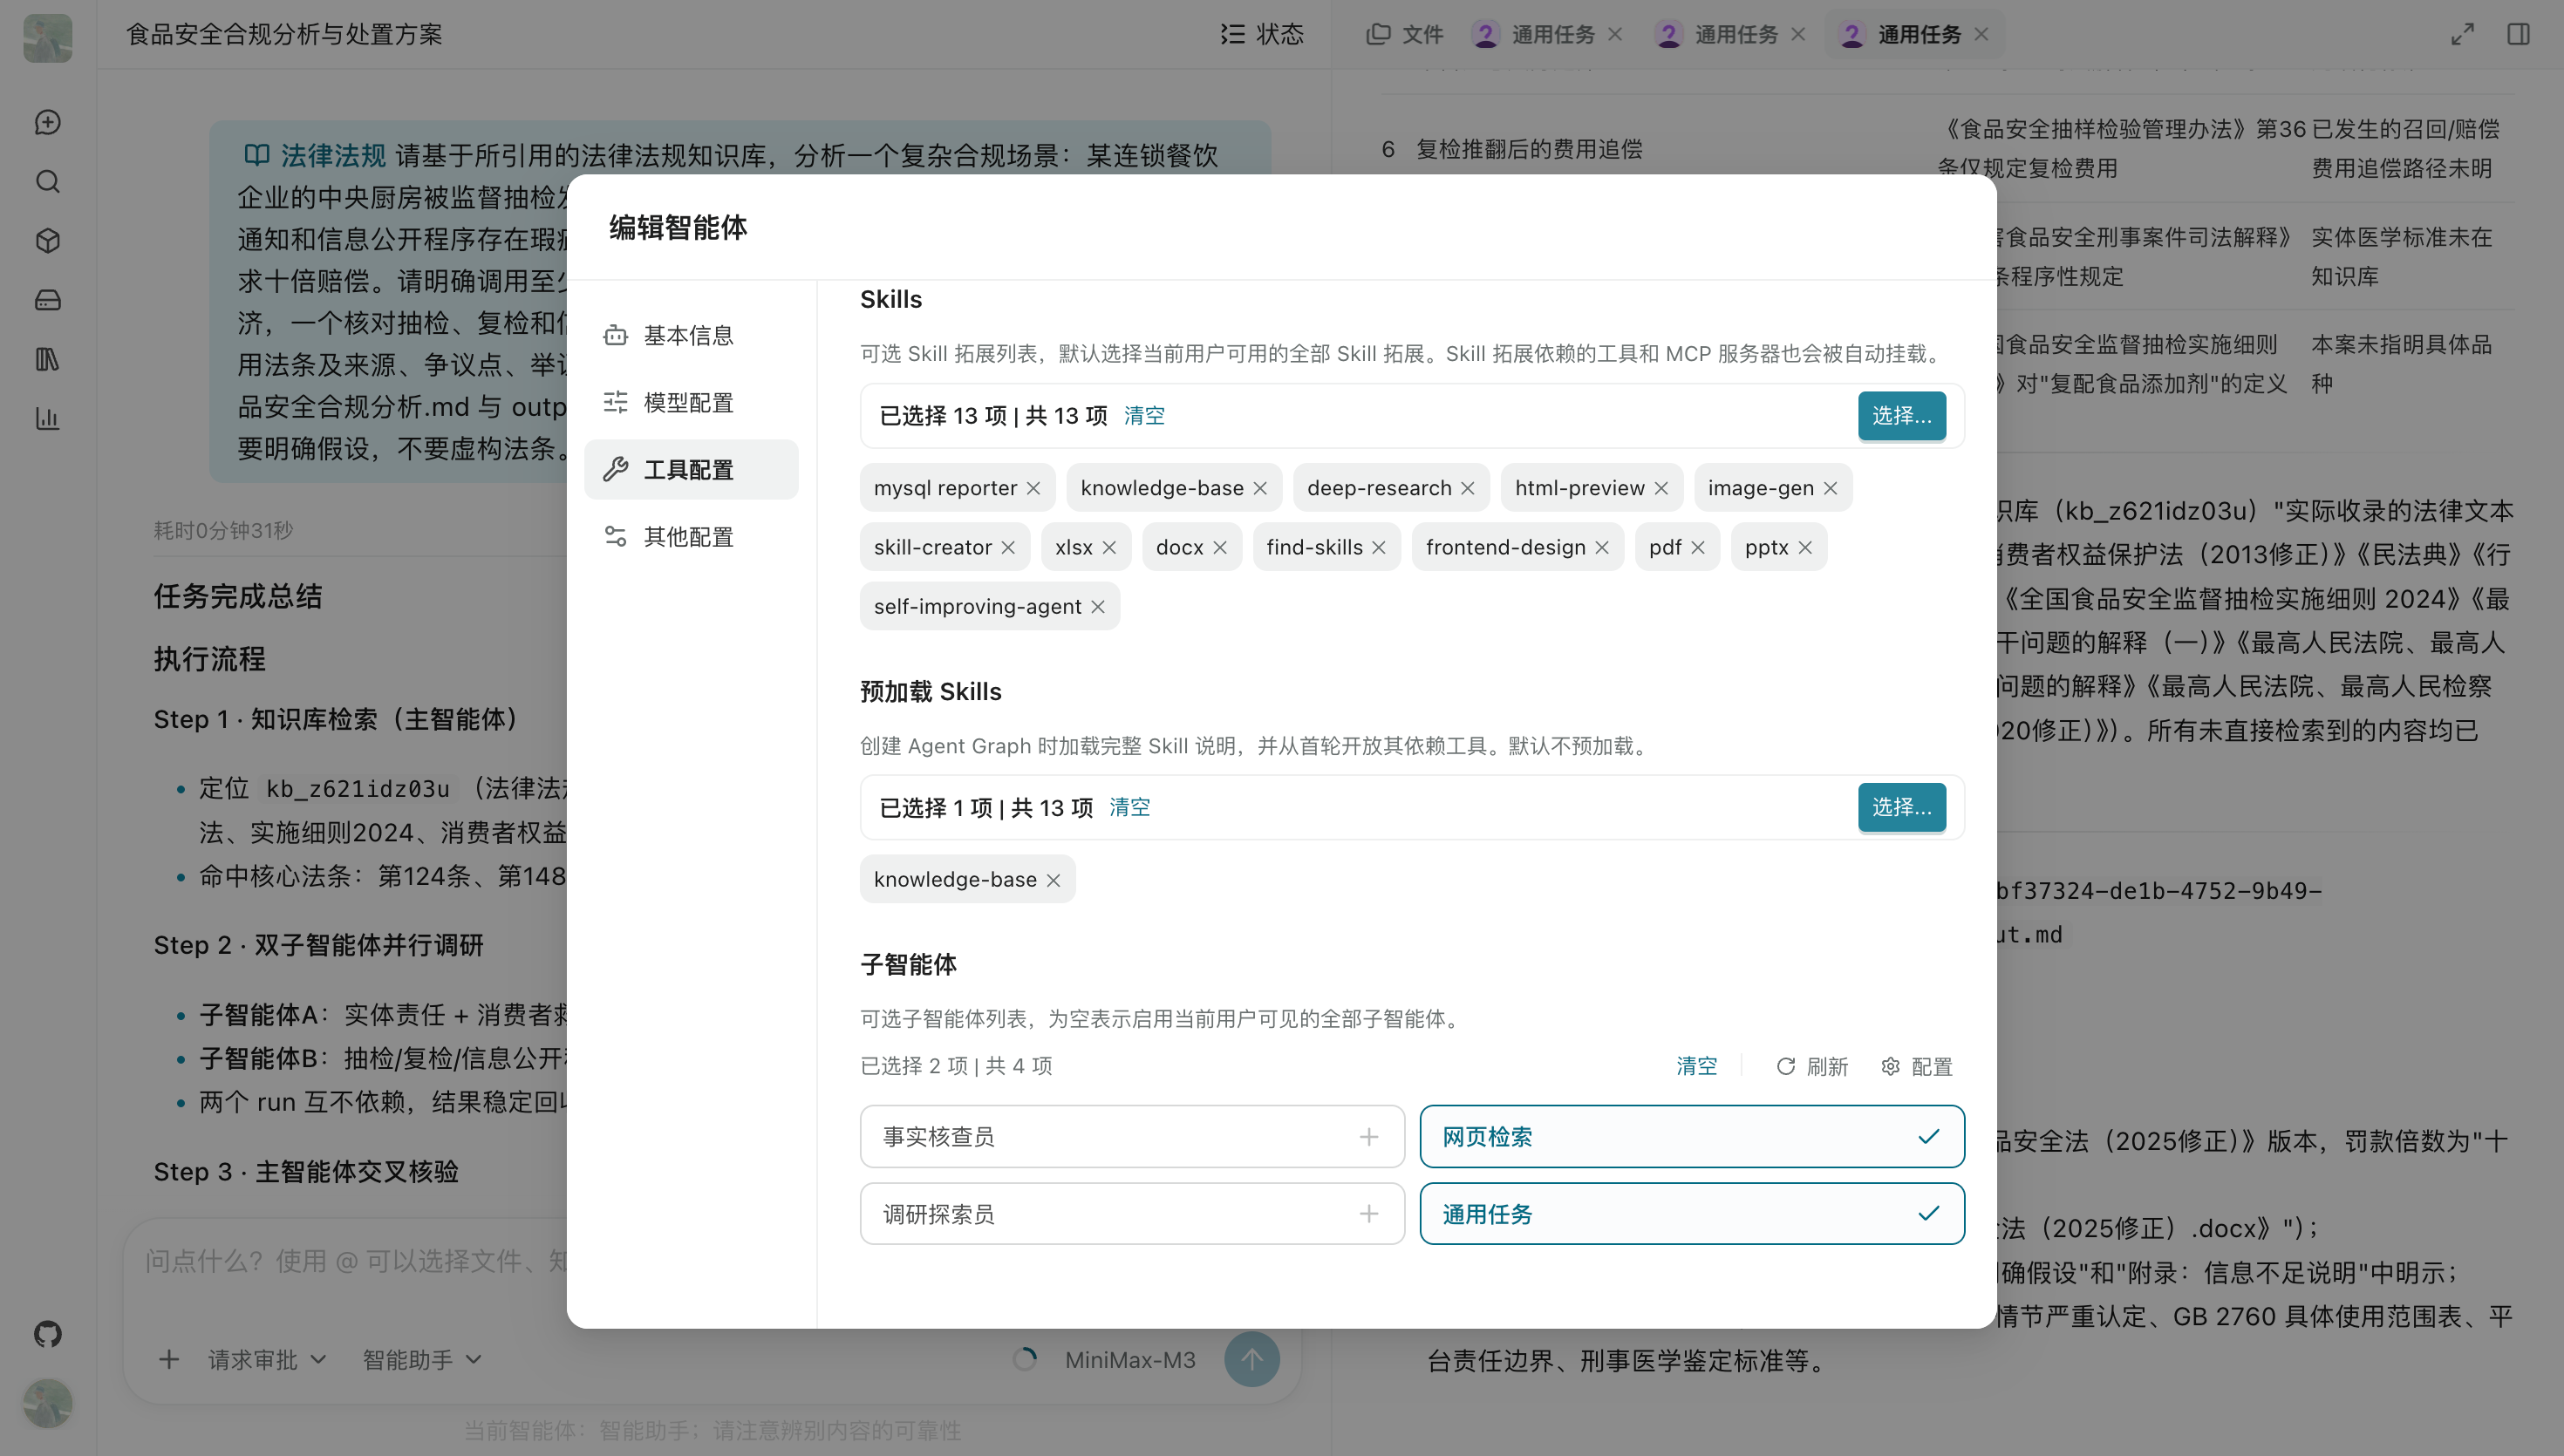2564x1456 pixels.
Task: Add the 事实核查员 sub-agent
Action: (1132, 1136)
